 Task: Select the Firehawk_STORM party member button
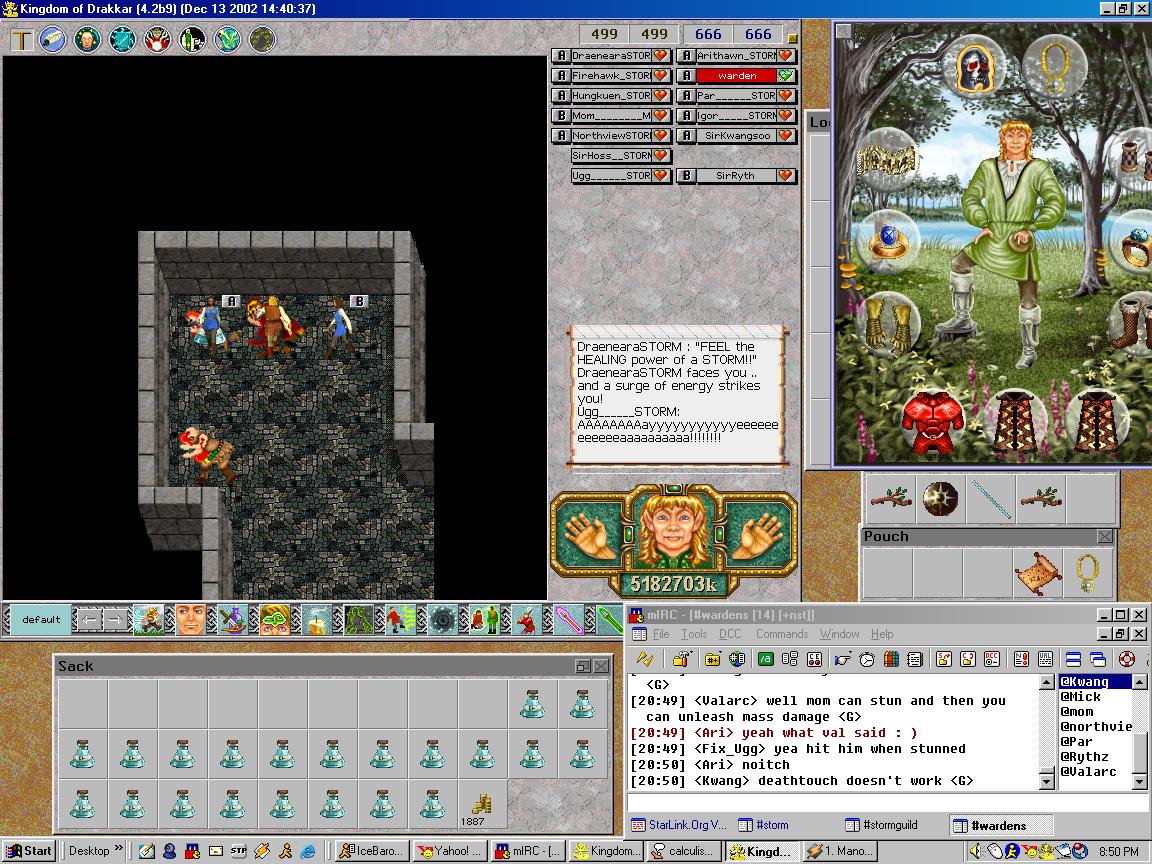611,76
